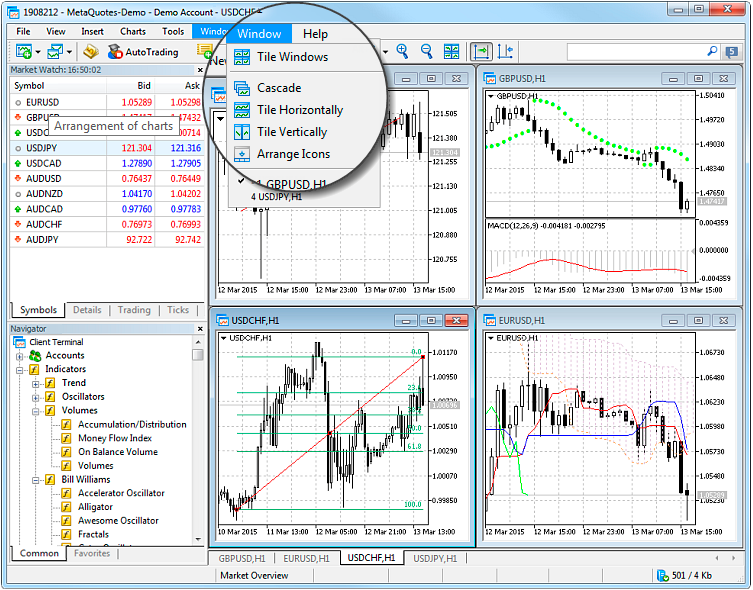
Task: Click the gold Market Watch toolbar icon
Action: (90, 51)
